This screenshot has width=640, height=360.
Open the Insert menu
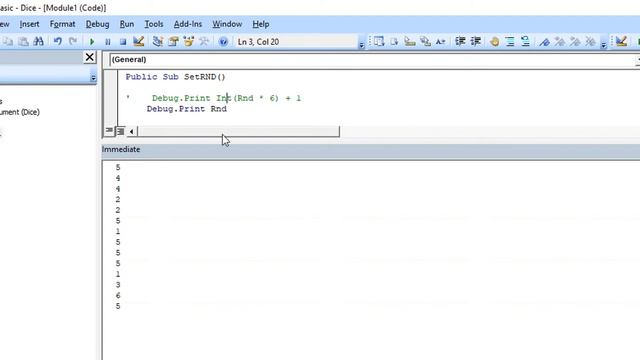[29, 24]
